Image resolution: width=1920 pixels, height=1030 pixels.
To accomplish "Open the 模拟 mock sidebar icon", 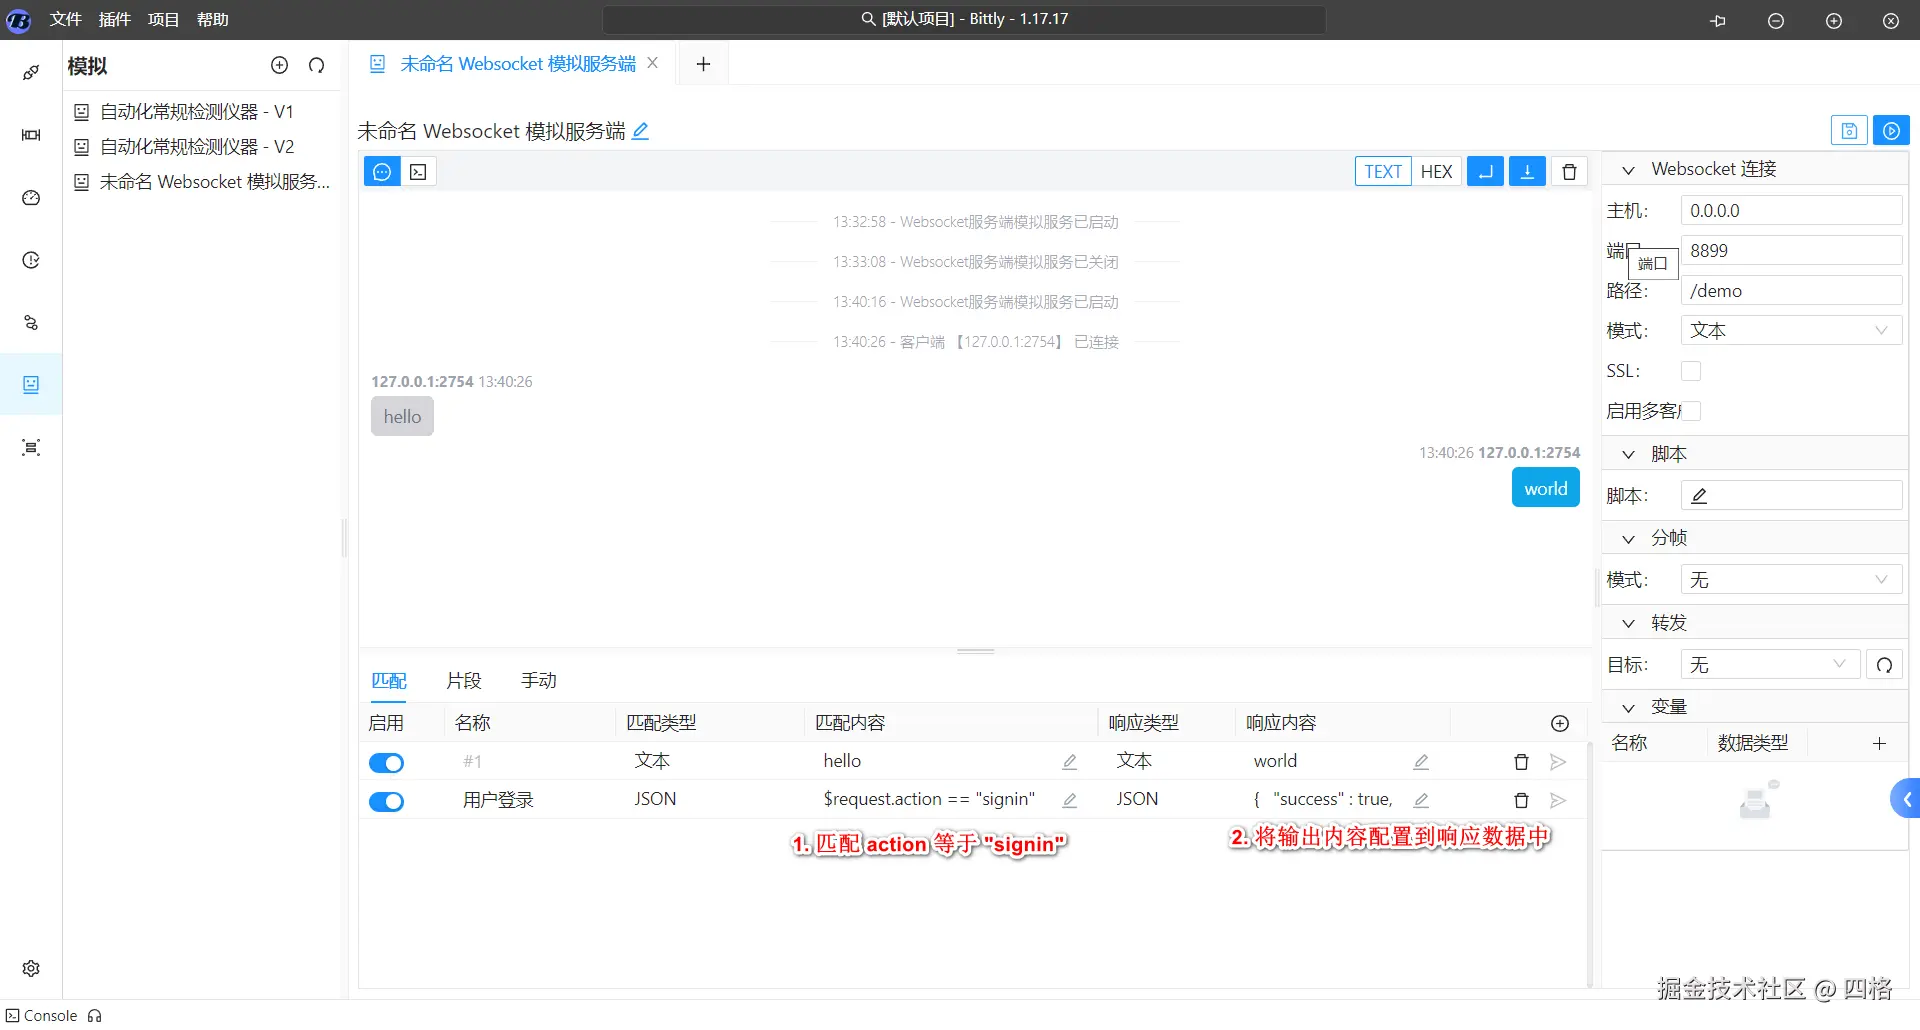I will 31,385.
